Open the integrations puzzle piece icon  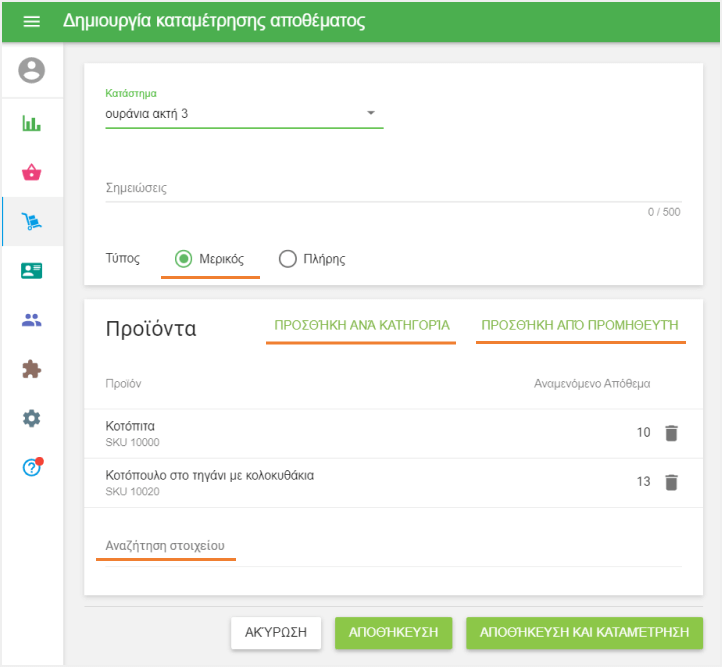click(32, 369)
